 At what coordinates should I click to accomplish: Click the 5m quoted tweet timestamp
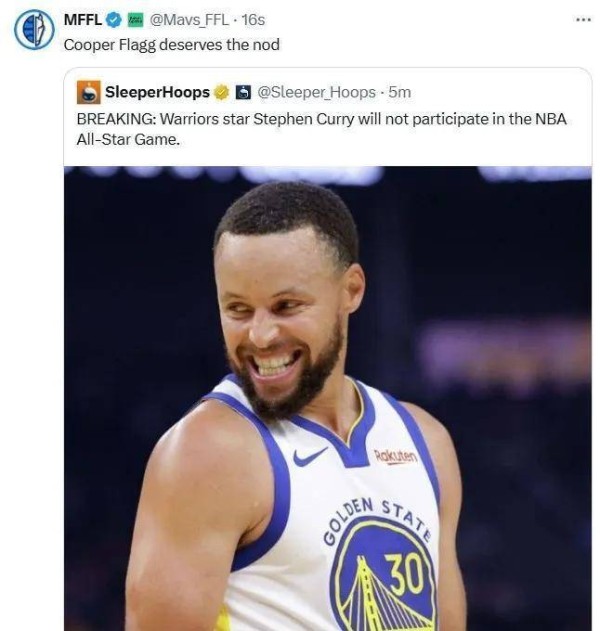tap(400, 92)
